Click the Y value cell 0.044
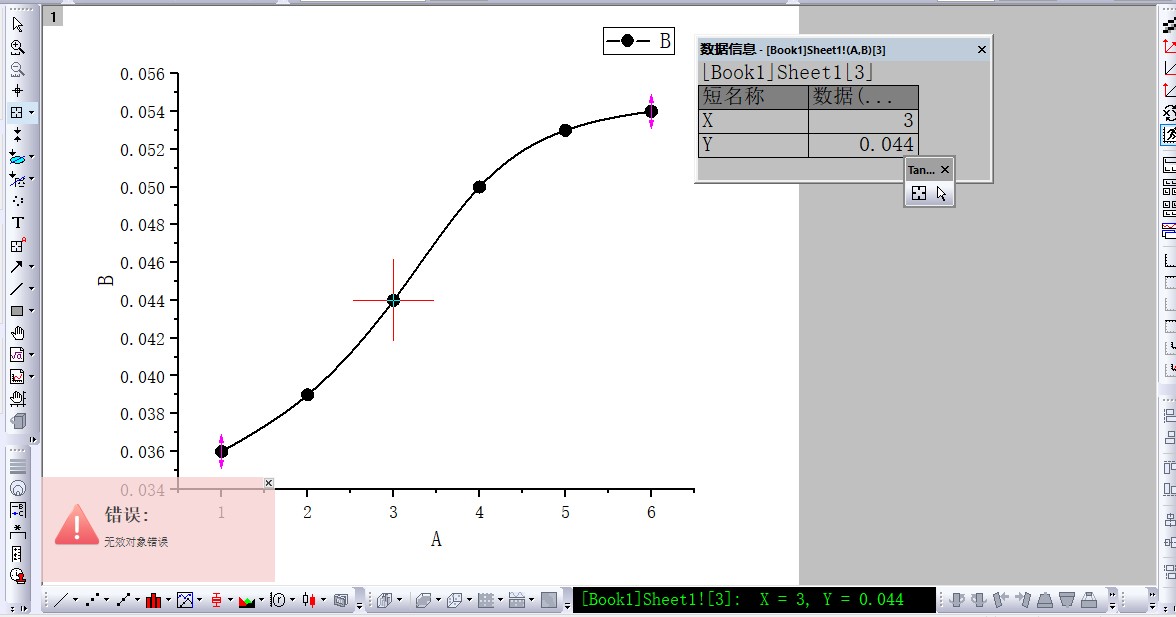This screenshot has height=617, width=1176. coord(862,146)
